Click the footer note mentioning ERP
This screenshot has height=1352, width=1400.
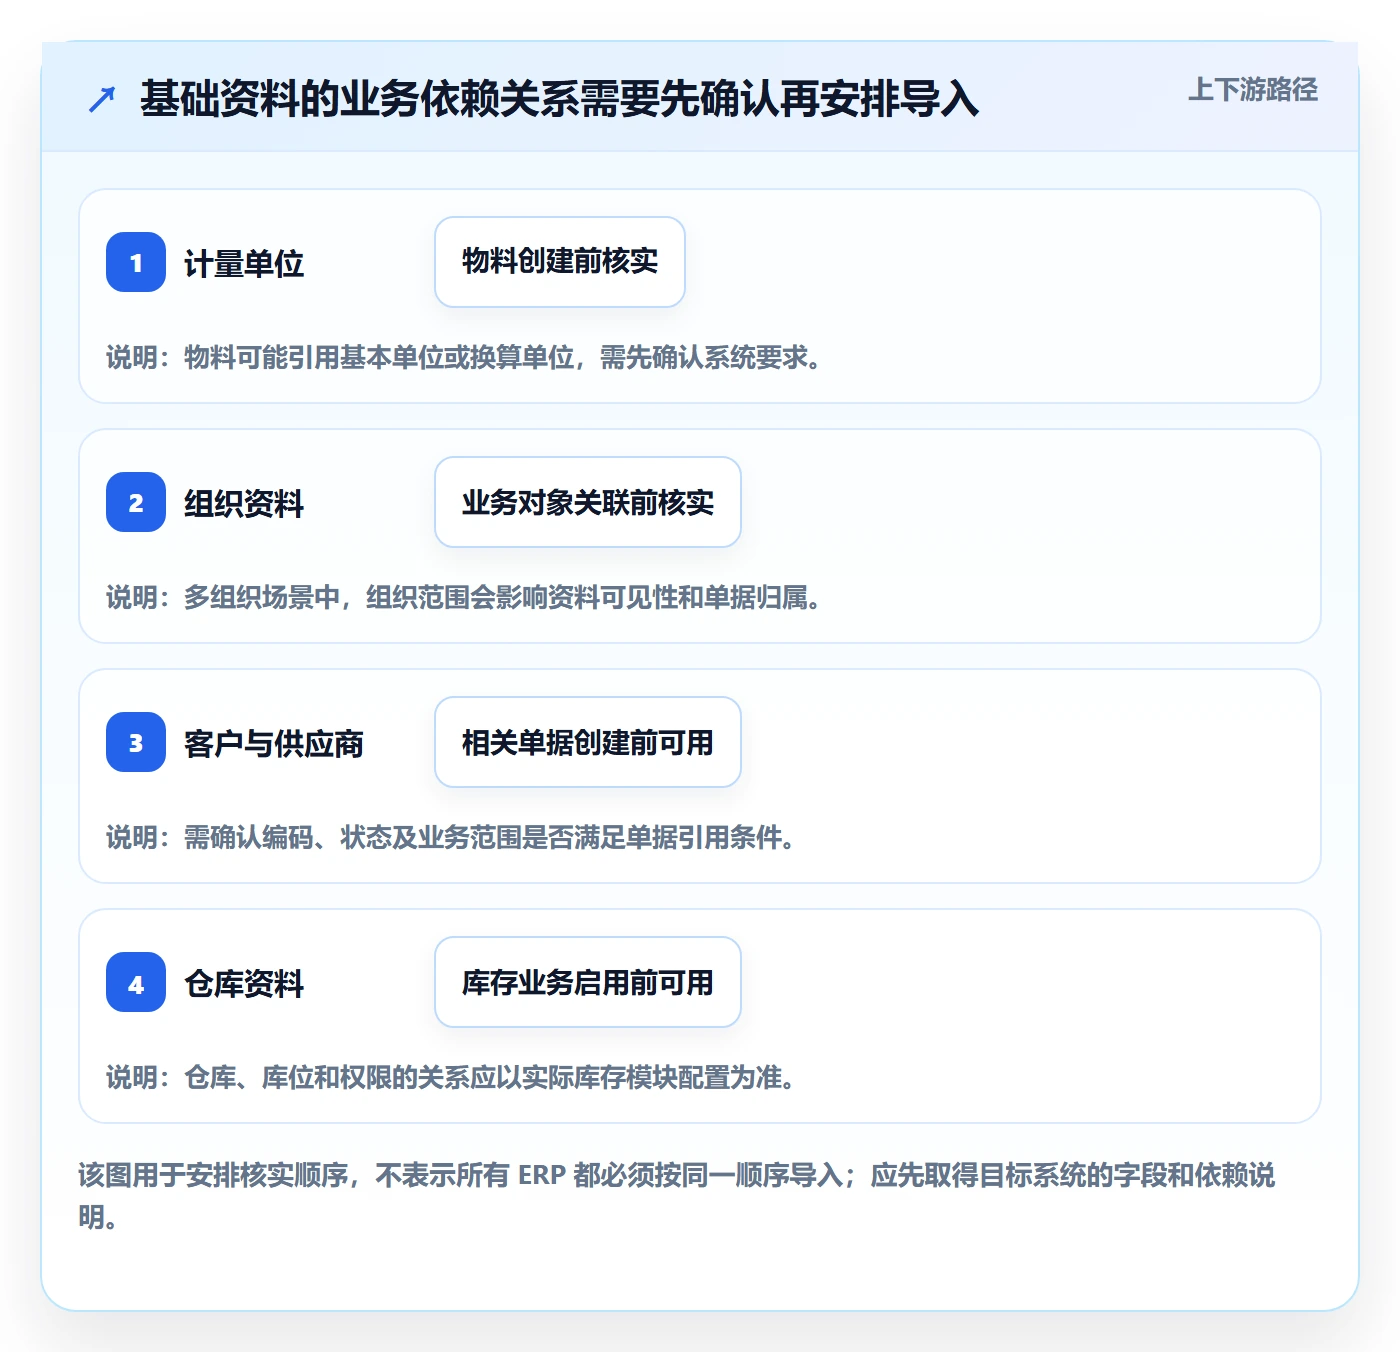[x=677, y=1195]
